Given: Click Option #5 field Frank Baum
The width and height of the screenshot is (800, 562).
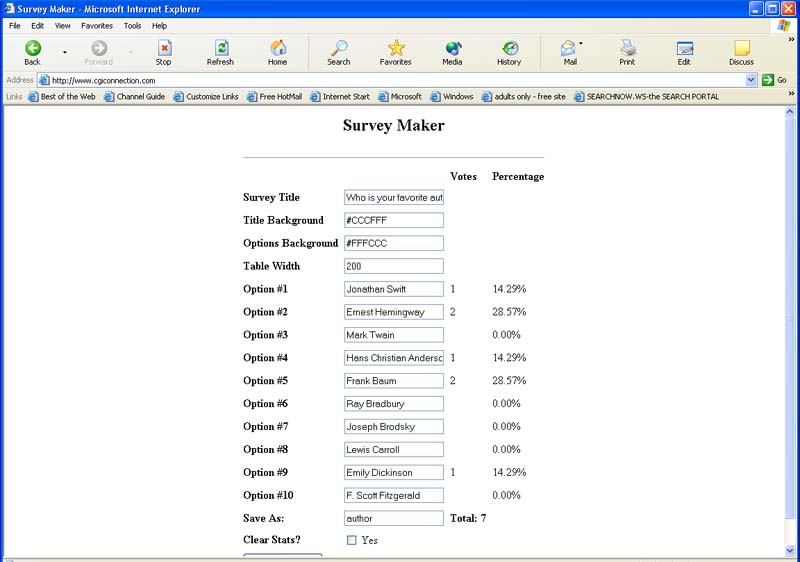Looking at the screenshot, I should [x=394, y=381].
